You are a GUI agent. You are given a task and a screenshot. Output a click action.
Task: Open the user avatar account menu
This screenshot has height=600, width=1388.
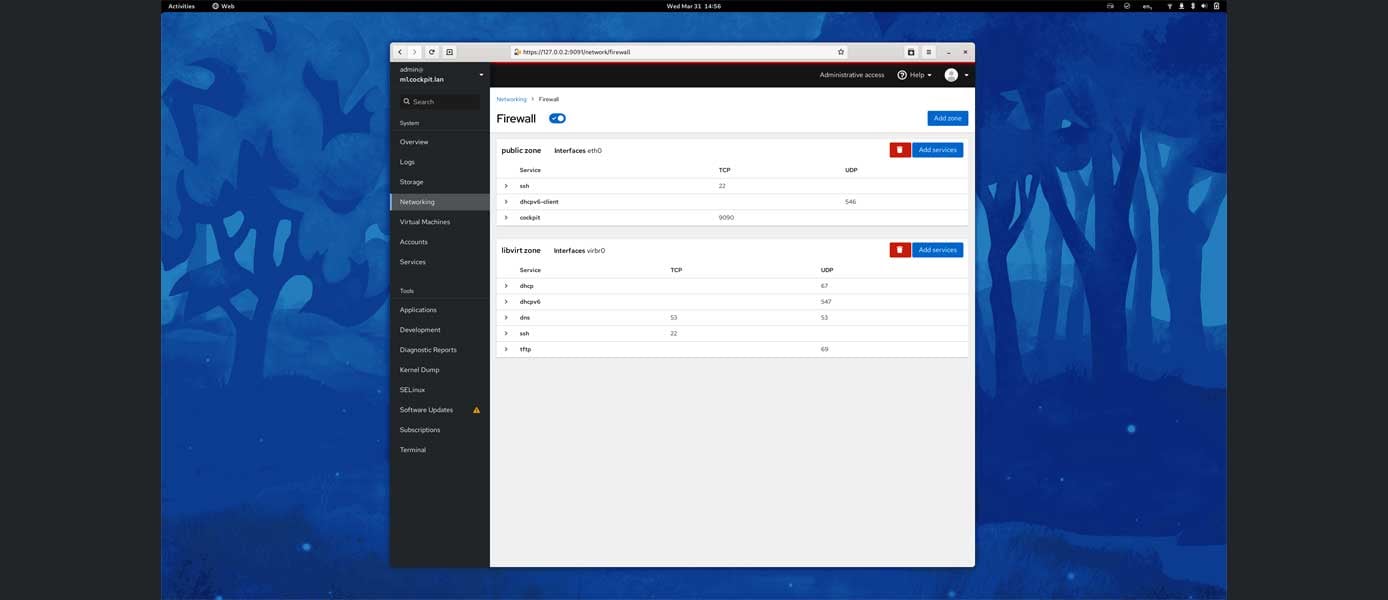pyautogui.click(x=951, y=74)
